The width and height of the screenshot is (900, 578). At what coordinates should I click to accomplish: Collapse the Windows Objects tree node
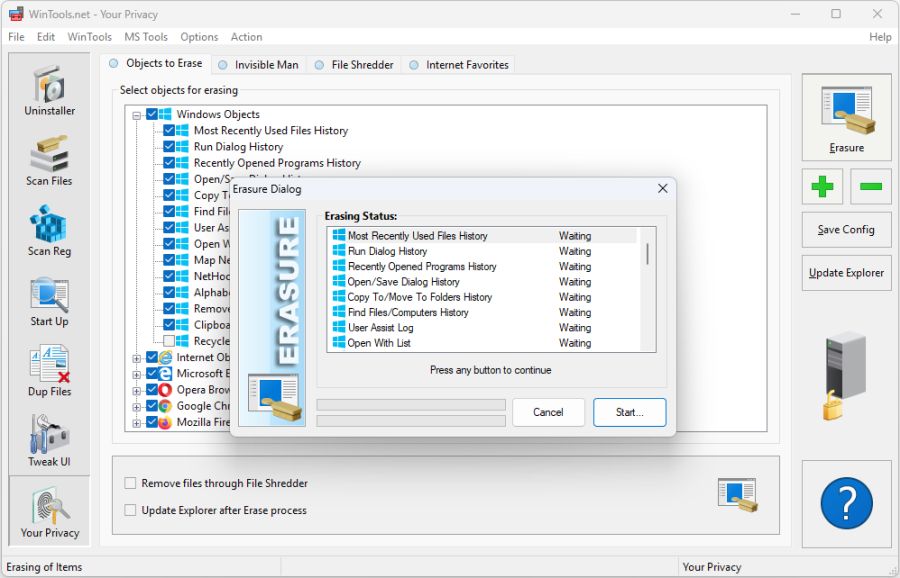click(138, 114)
